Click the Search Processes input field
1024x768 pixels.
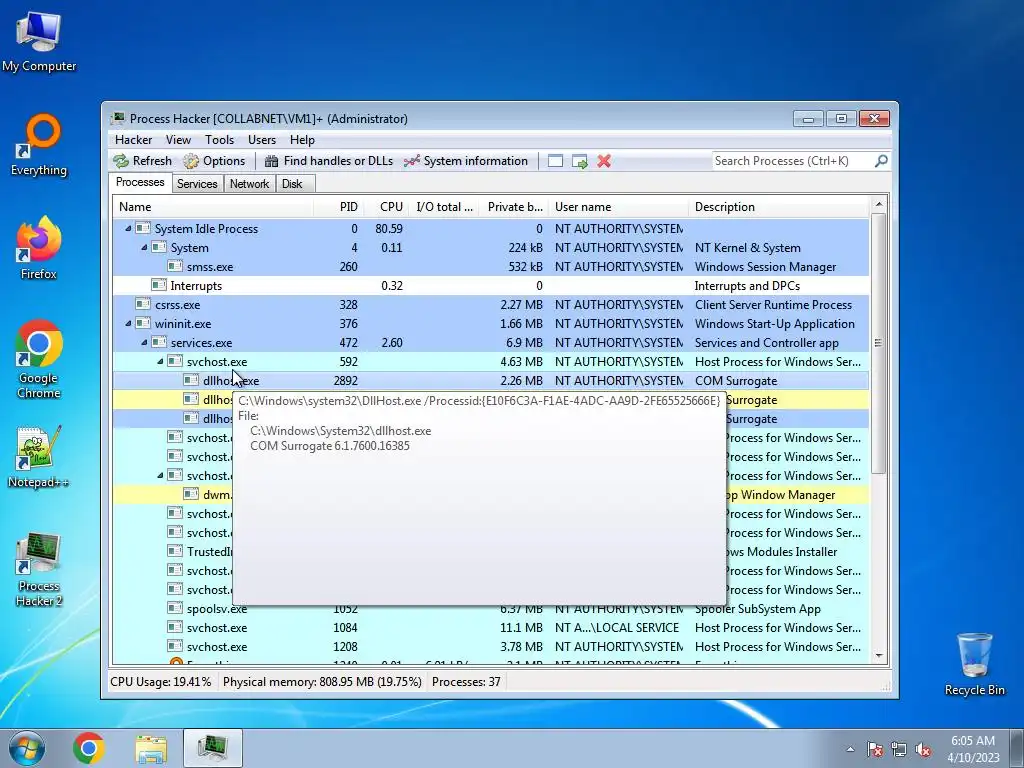pos(793,161)
